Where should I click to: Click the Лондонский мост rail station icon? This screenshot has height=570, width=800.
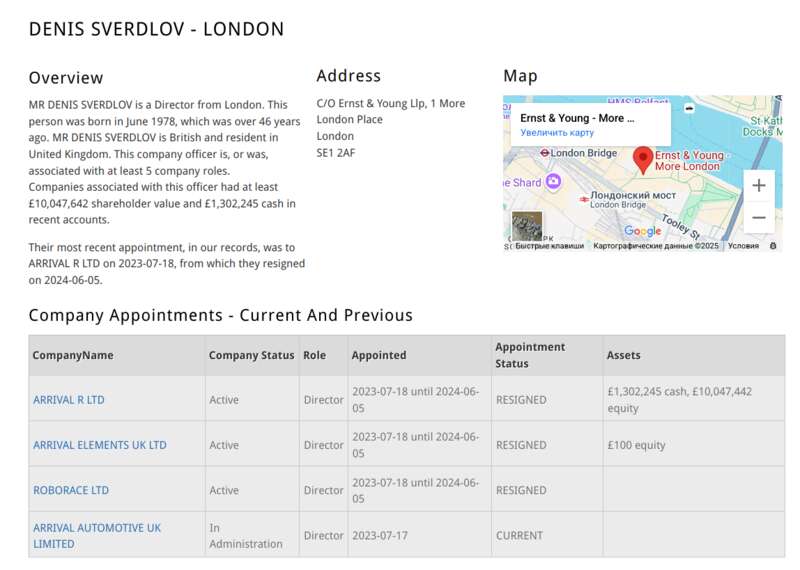[584, 199]
